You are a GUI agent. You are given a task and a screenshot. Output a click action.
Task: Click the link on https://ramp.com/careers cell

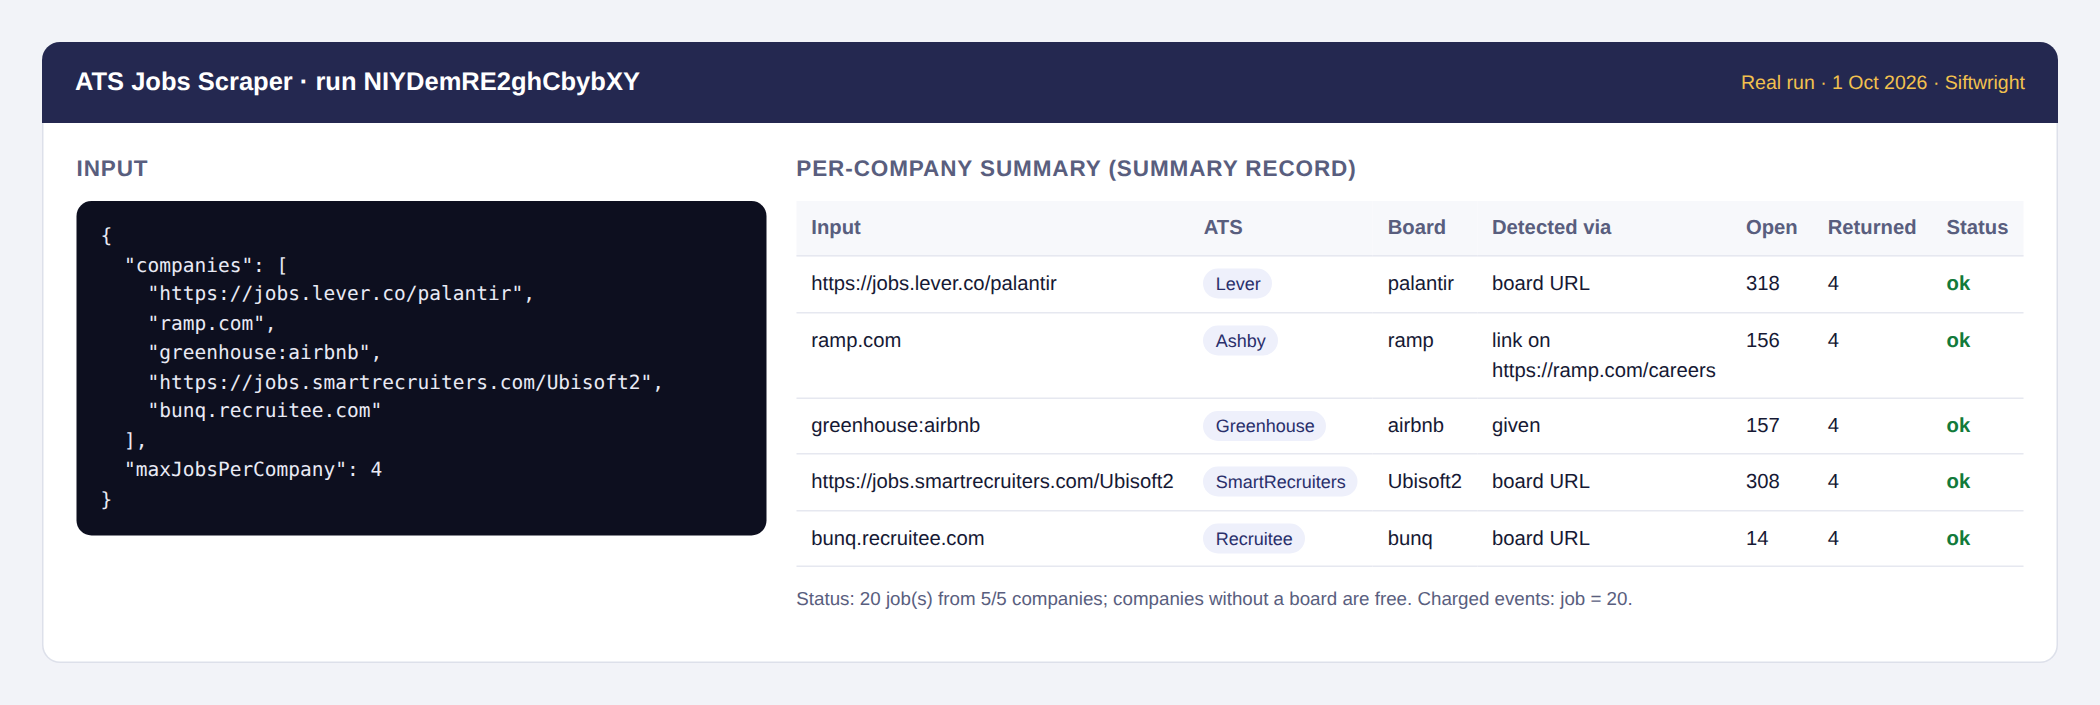coord(1603,356)
